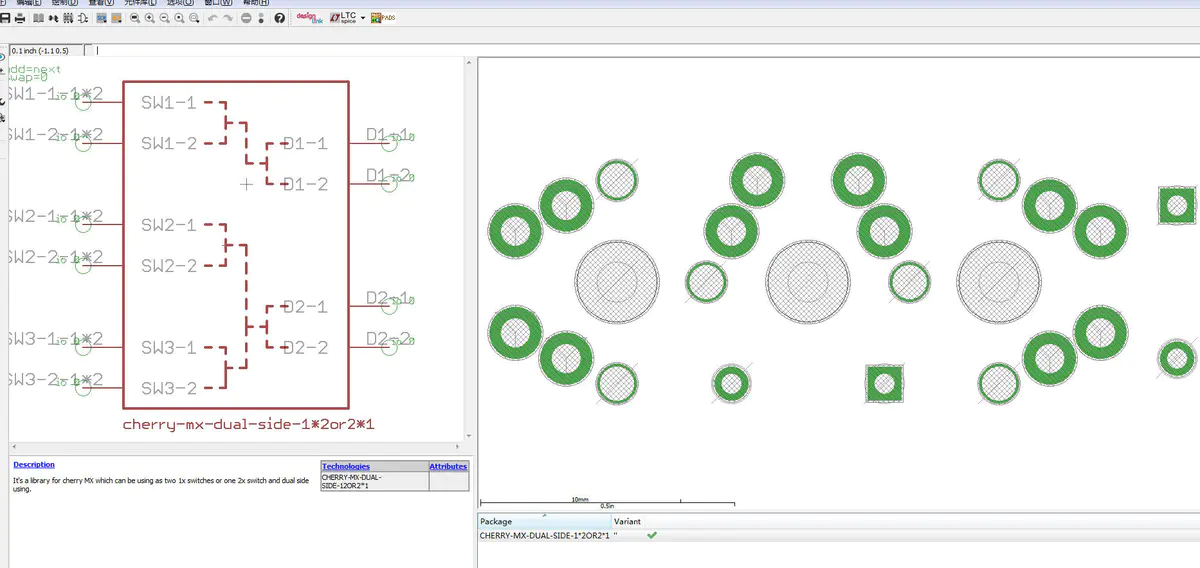This screenshot has width=1200, height=568.
Task: Click the green check mark in package row
Action: 652,536
